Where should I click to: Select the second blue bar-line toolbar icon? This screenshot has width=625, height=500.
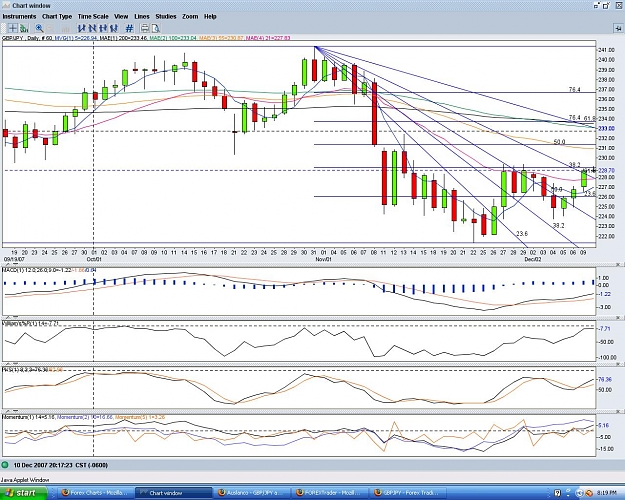[92, 28]
